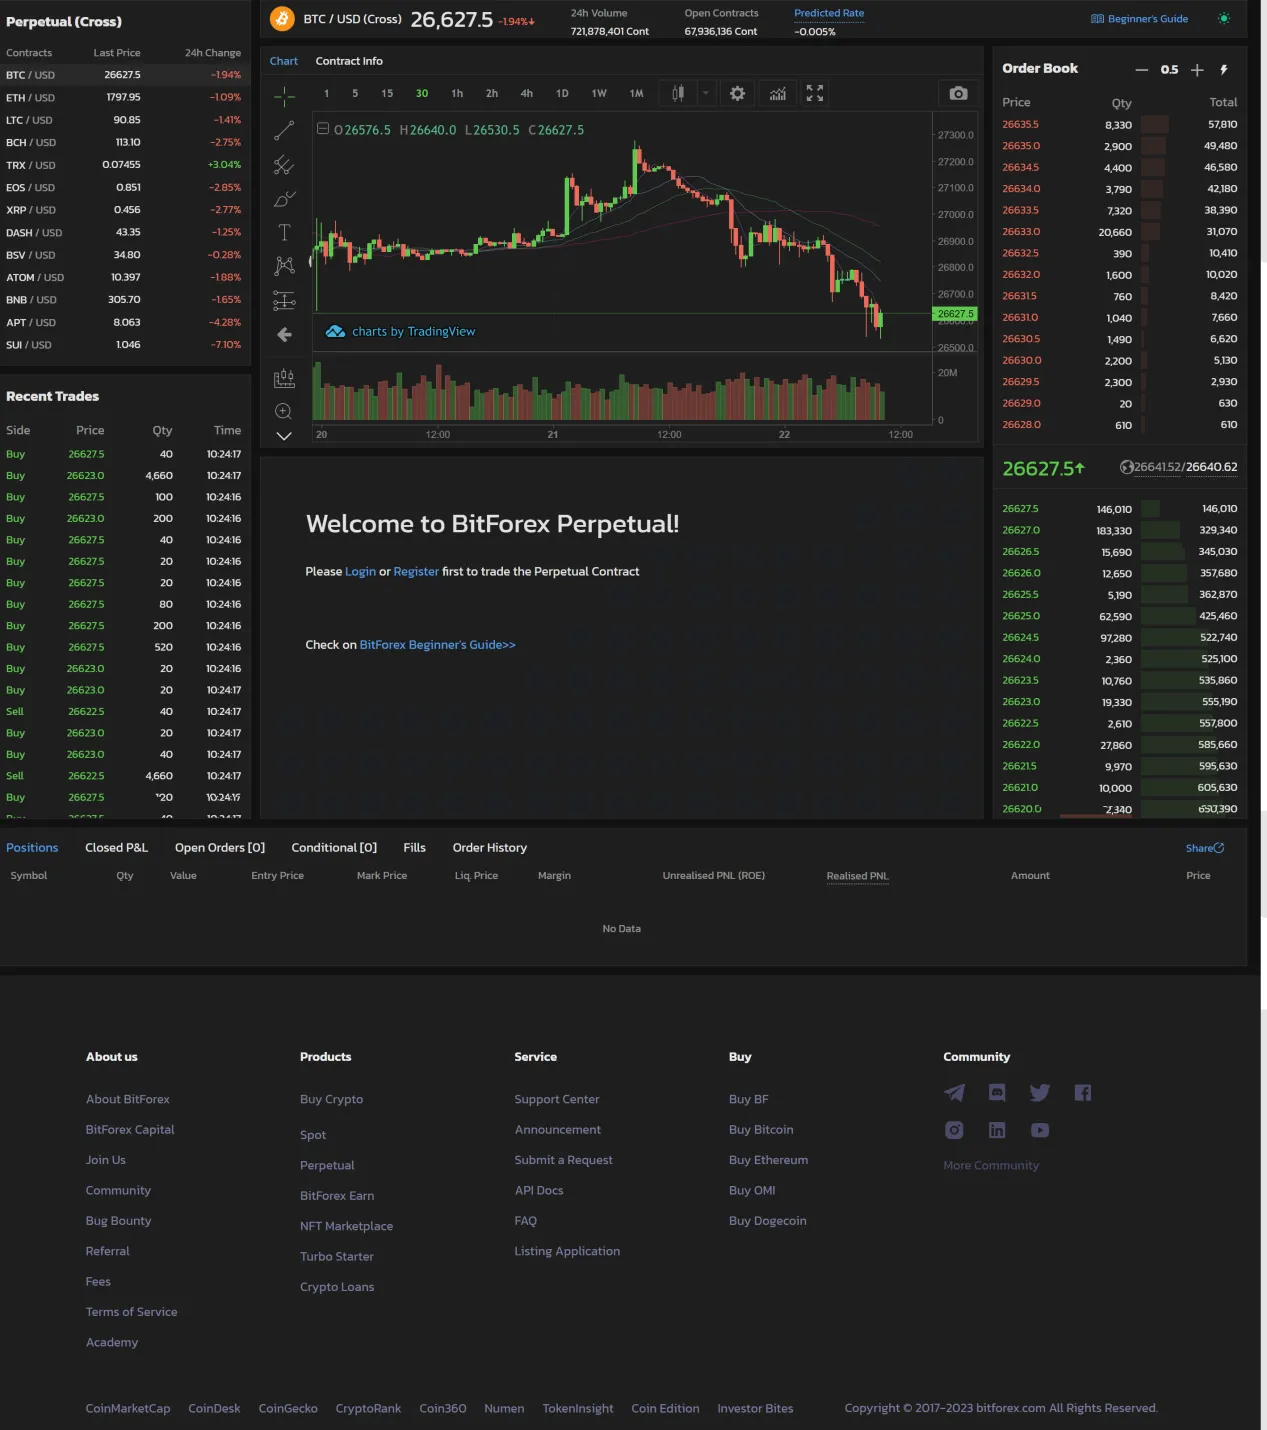Select the XABCD pattern tool
1267x1430 pixels.
(x=284, y=266)
